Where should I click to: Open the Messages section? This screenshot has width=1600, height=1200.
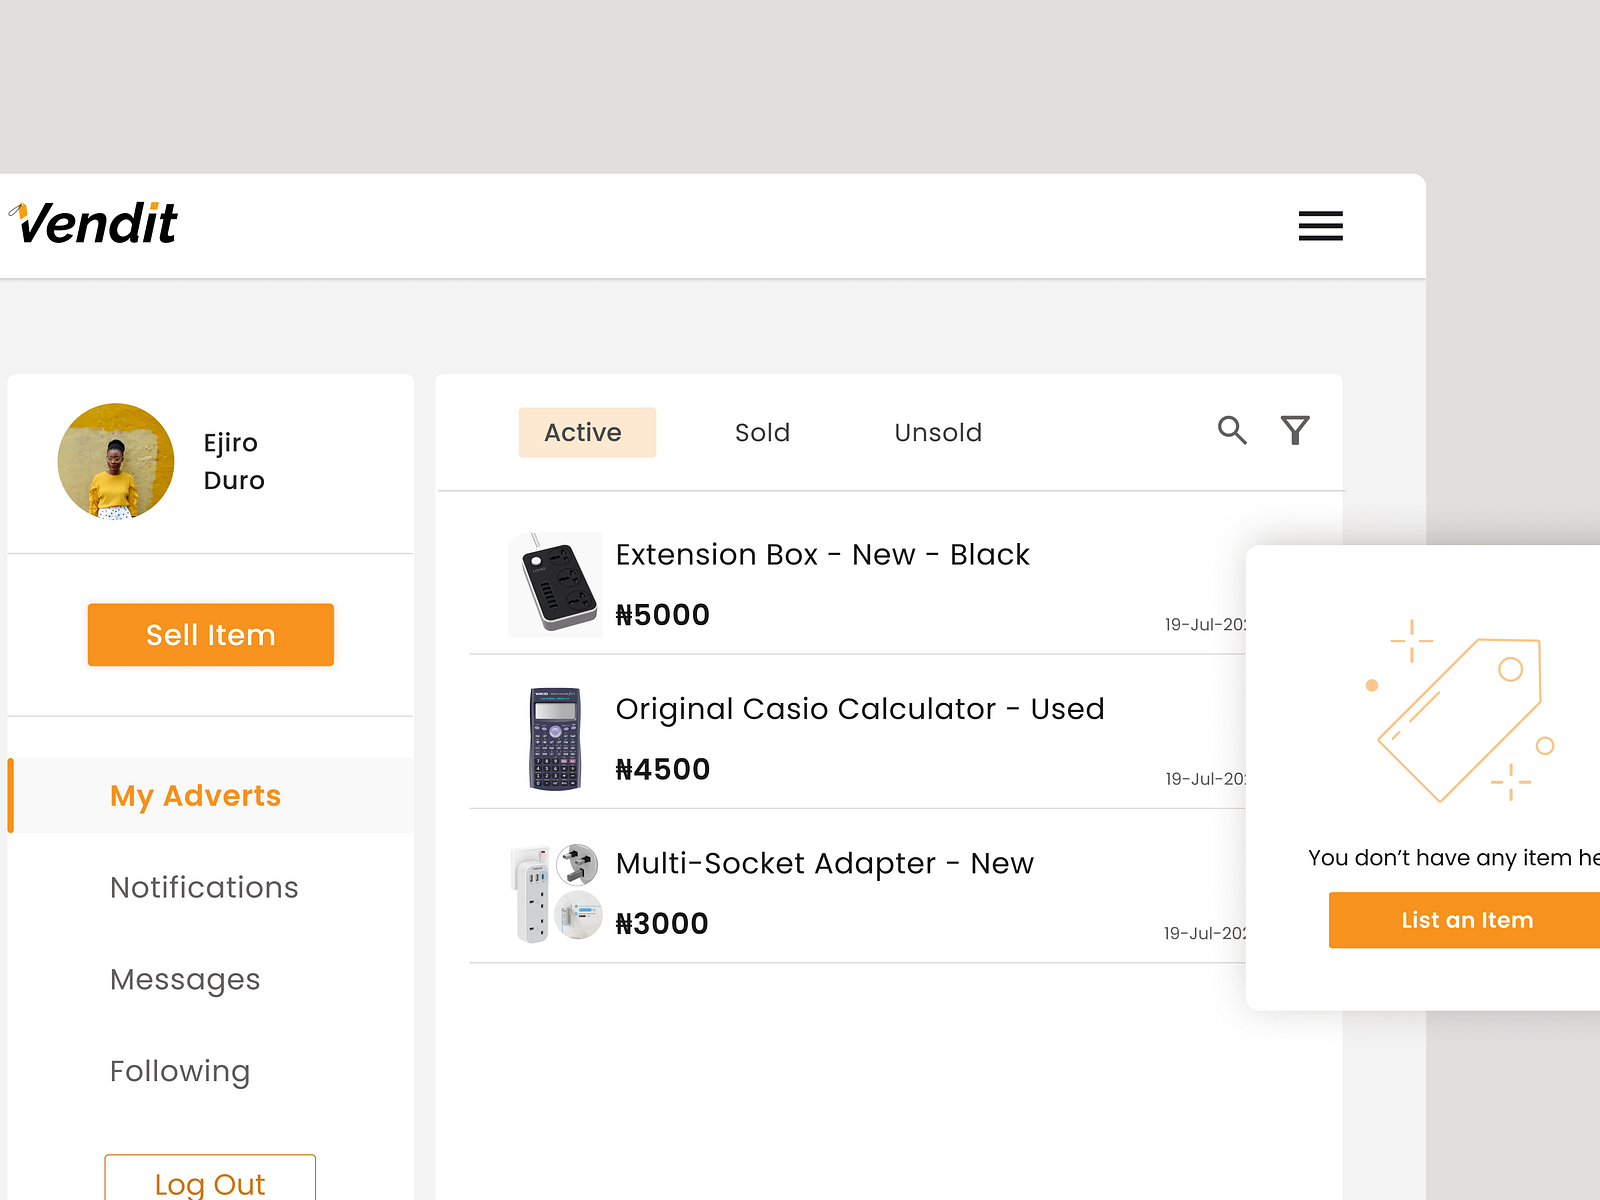(x=185, y=979)
